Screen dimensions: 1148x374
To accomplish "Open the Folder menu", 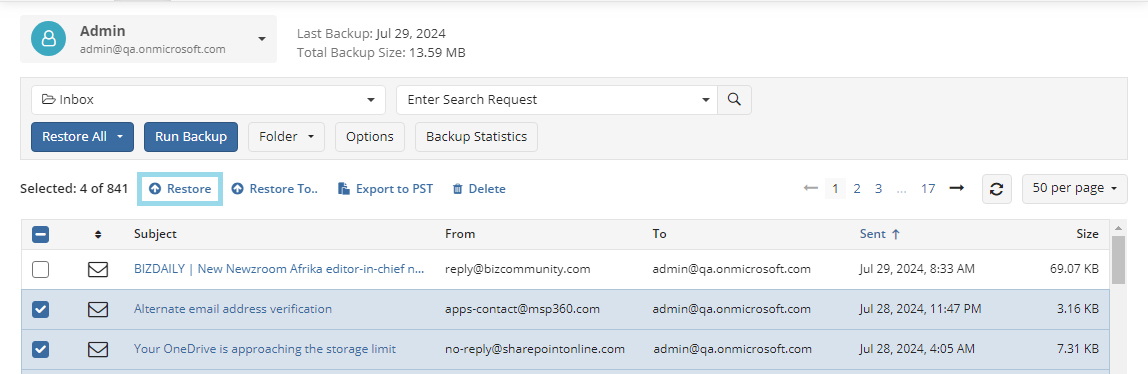I will pos(286,137).
